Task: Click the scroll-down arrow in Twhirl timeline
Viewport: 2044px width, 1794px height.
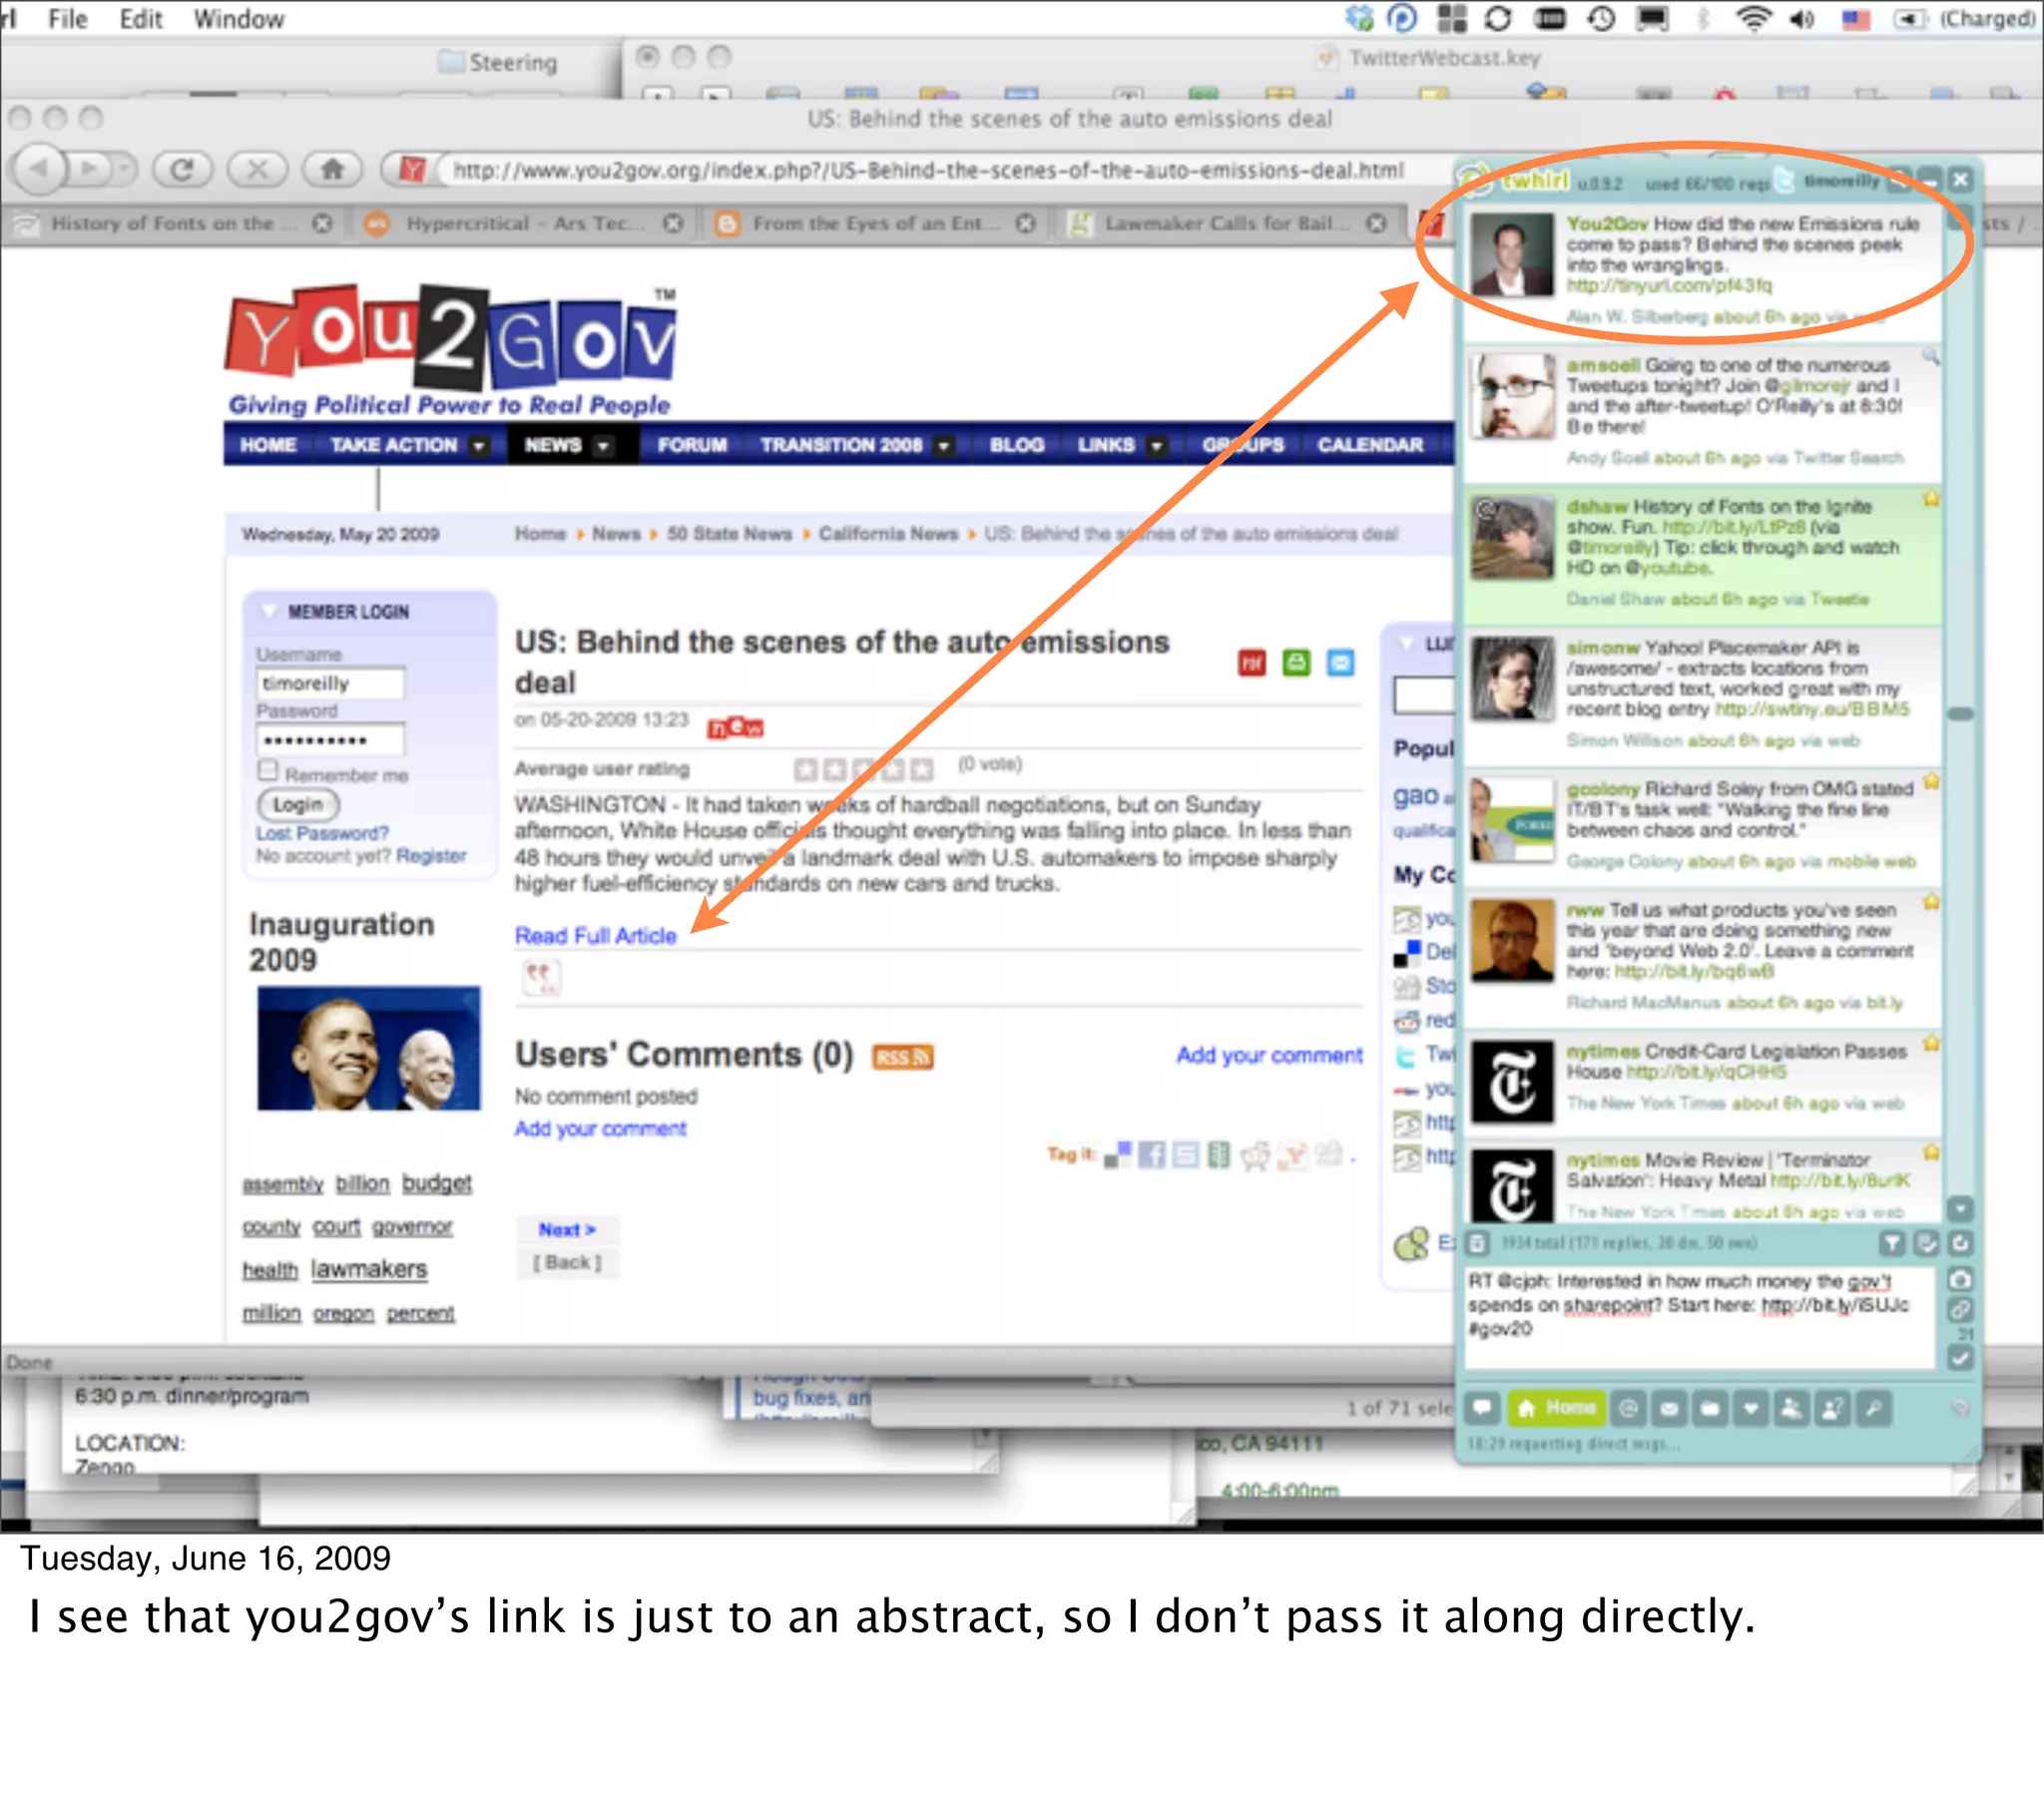Action: click(x=1960, y=1209)
